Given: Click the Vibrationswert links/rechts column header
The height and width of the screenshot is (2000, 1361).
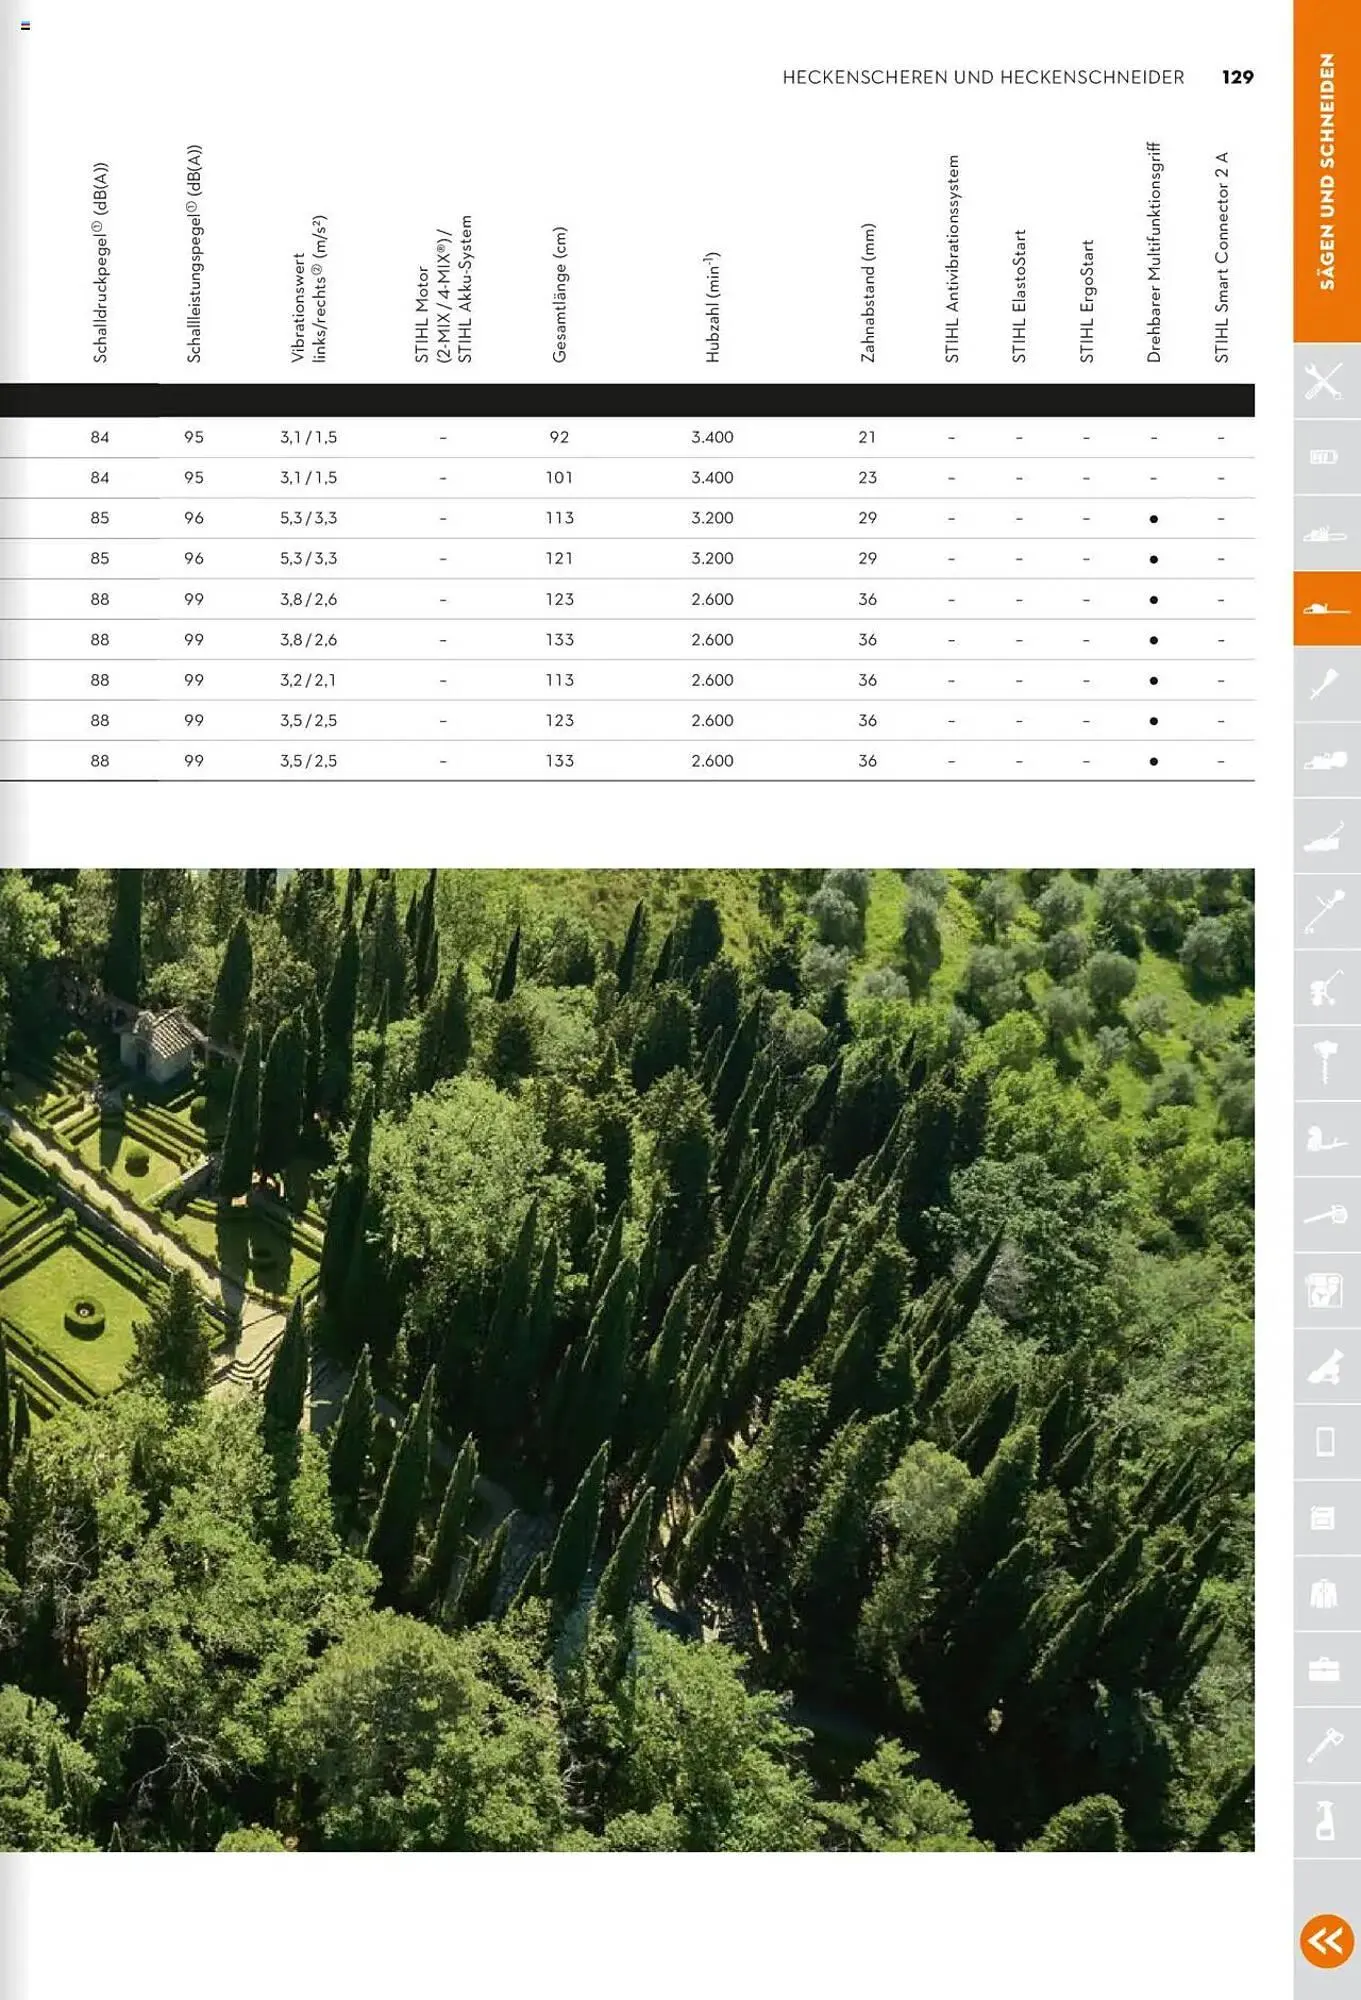Looking at the screenshot, I should click(308, 288).
